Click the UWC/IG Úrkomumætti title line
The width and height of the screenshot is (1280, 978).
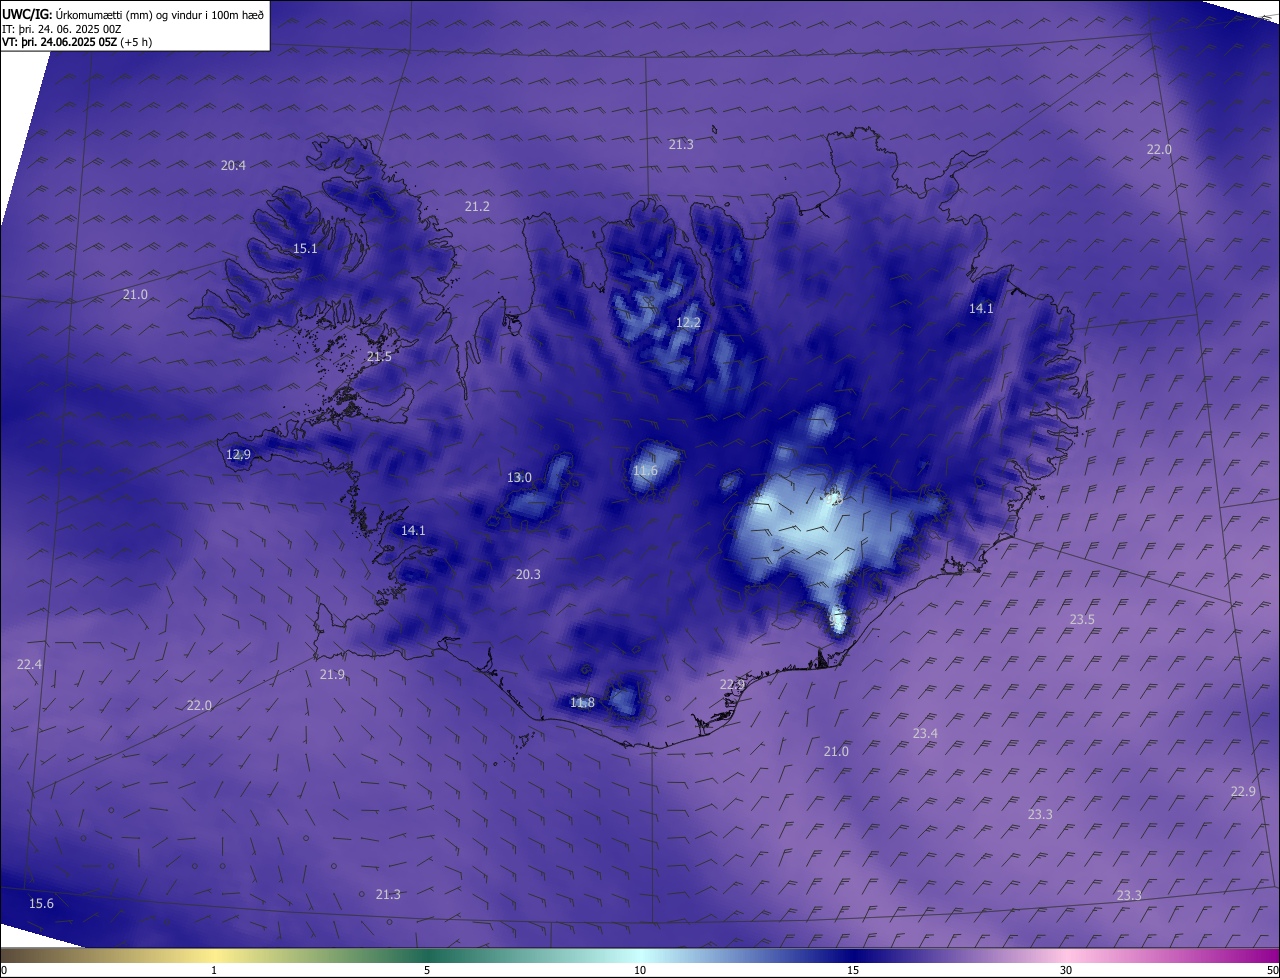pyautogui.click(x=133, y=14)
